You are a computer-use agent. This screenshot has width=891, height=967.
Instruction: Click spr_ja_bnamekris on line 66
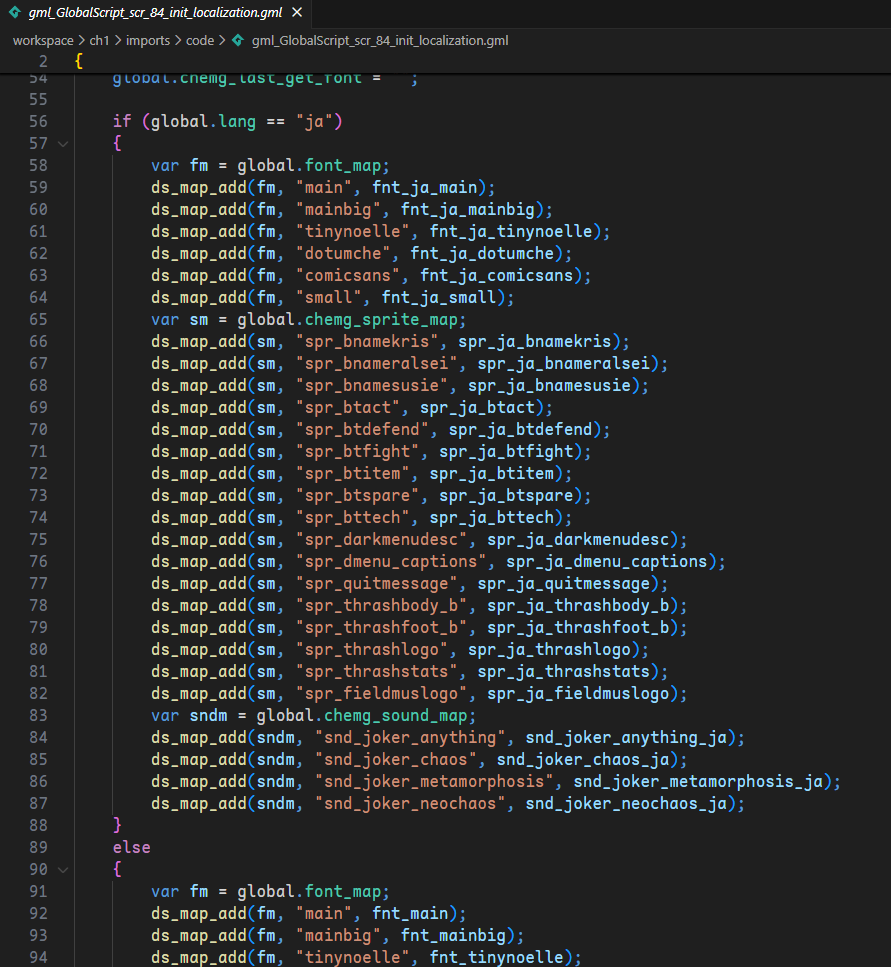[x=535, y=342]
